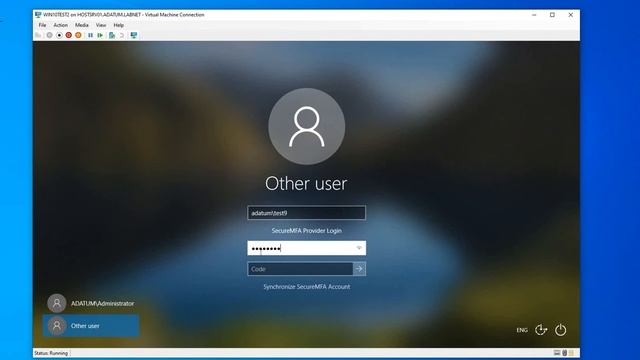
Task: Click the Revert toolbar icon
Action: click(x=121, y=36)
